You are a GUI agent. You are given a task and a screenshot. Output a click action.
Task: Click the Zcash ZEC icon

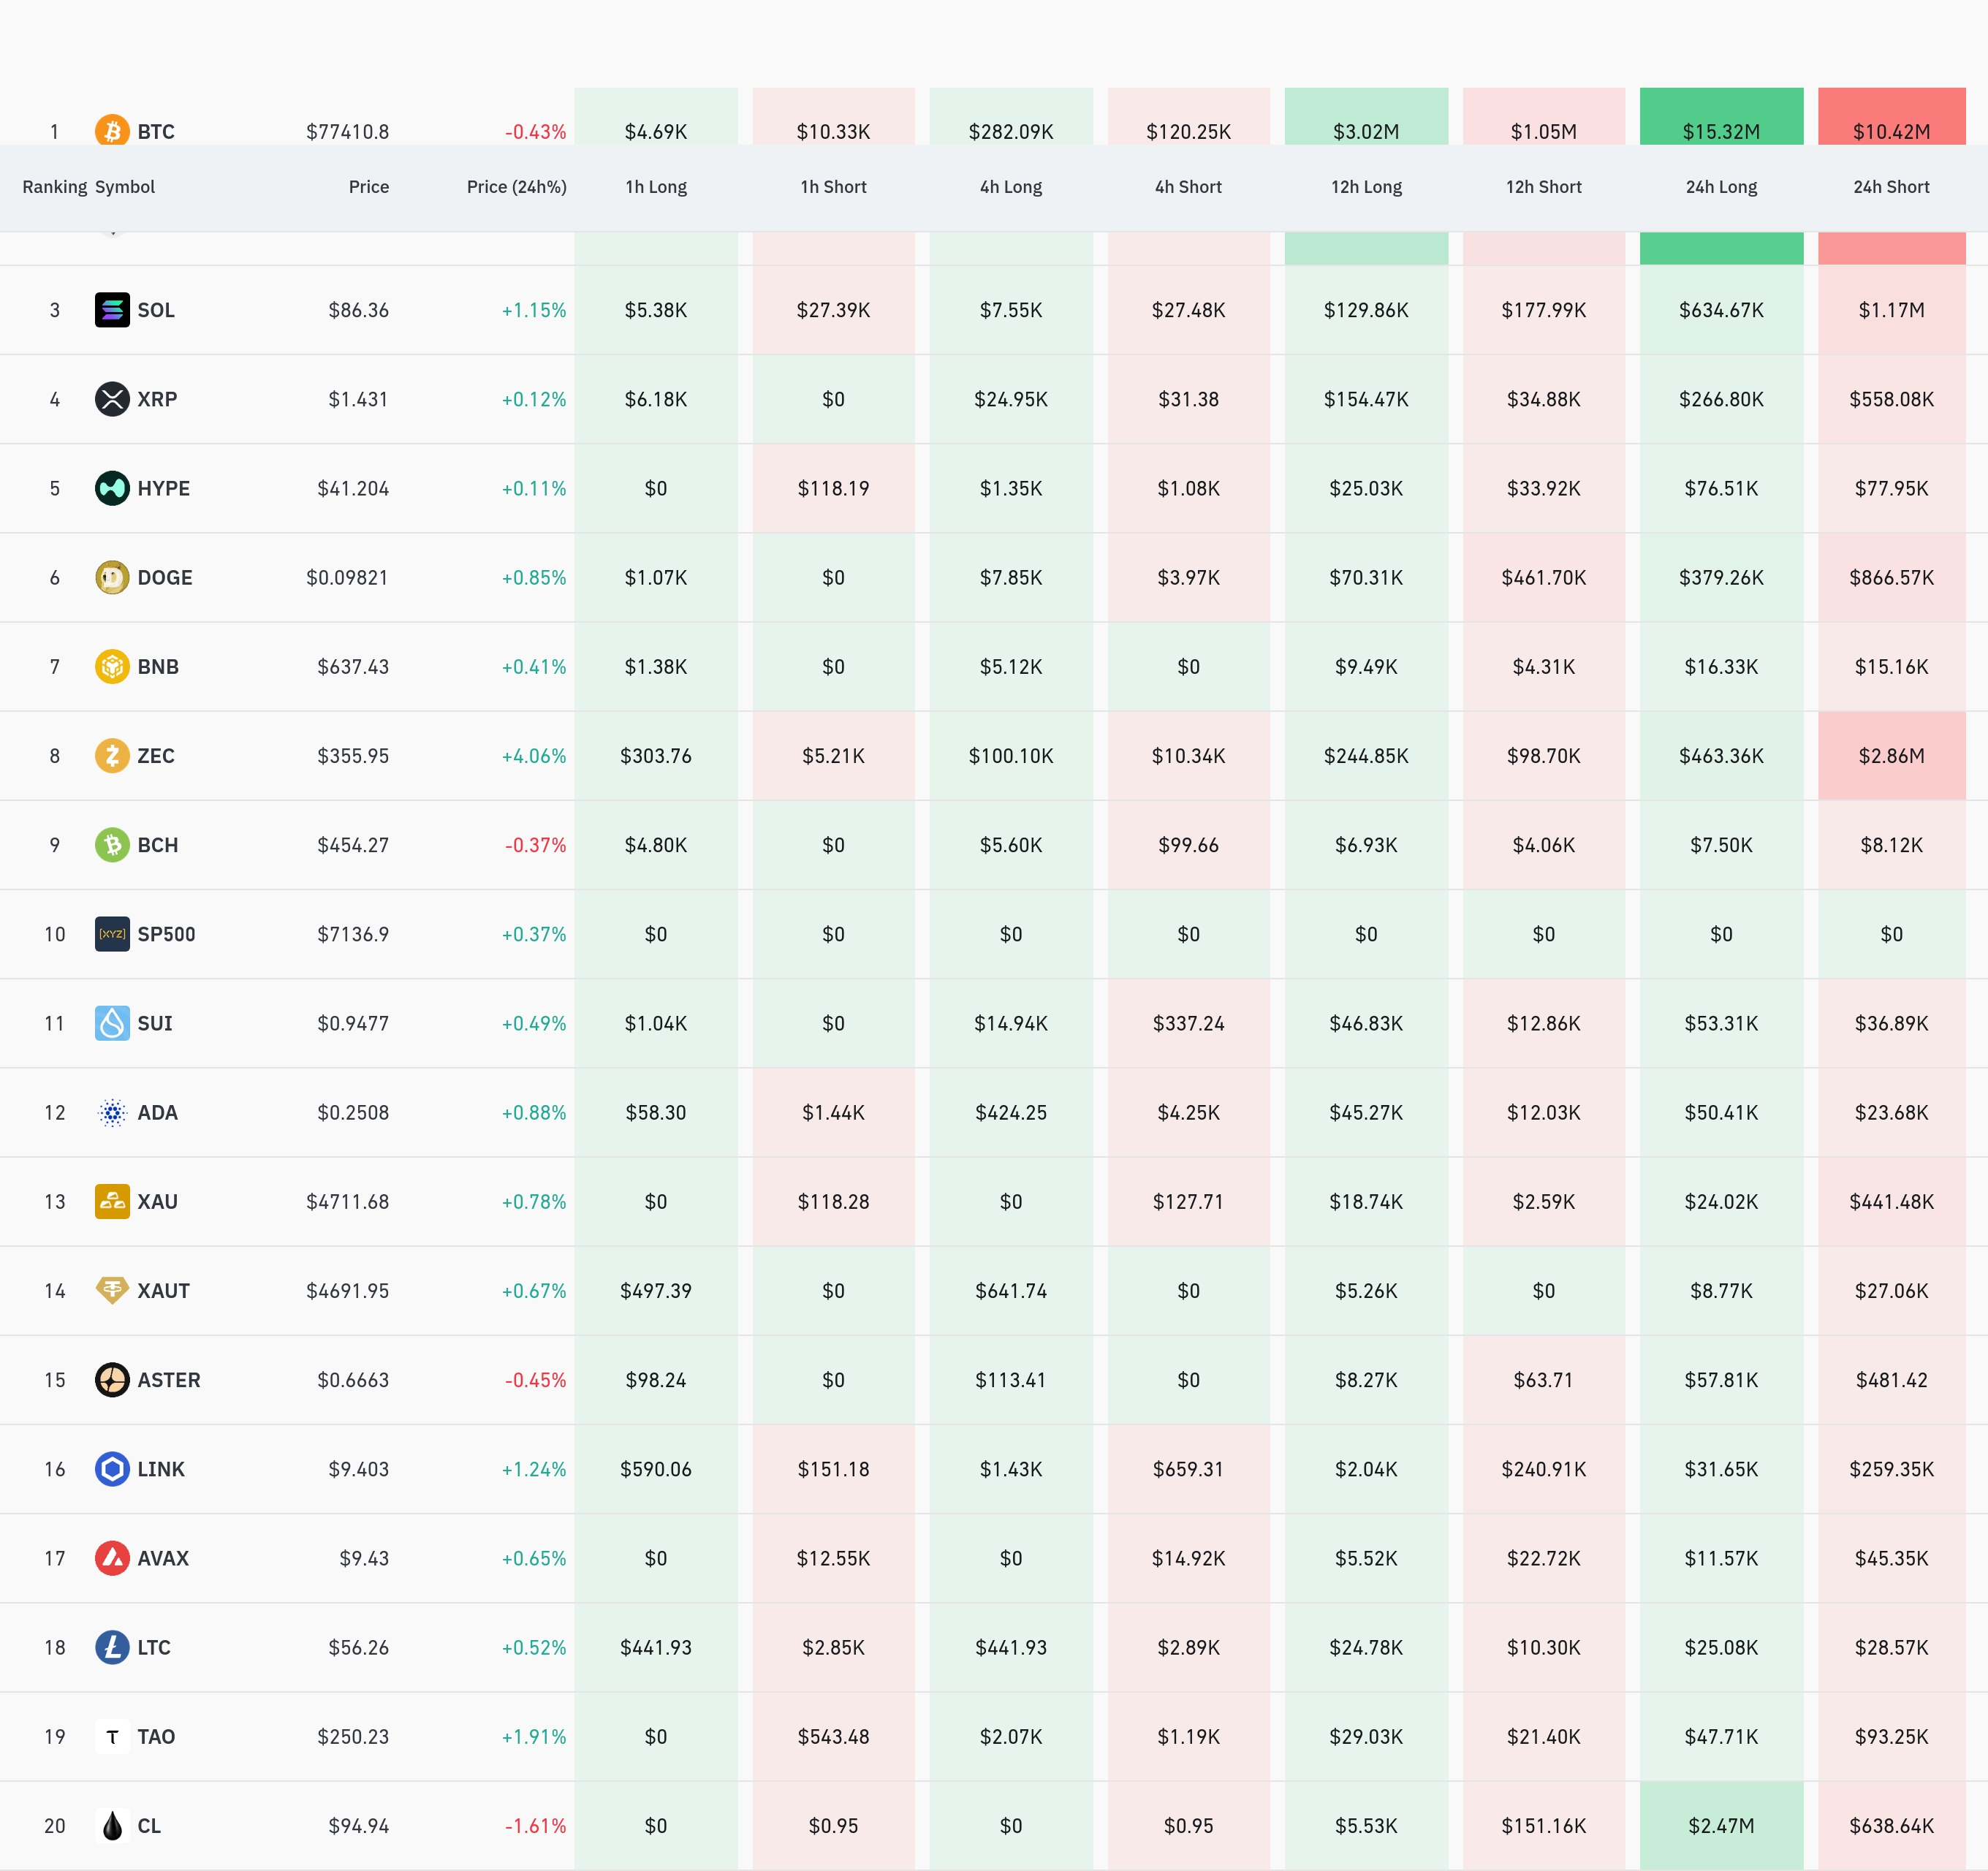(x=112, y=755)
